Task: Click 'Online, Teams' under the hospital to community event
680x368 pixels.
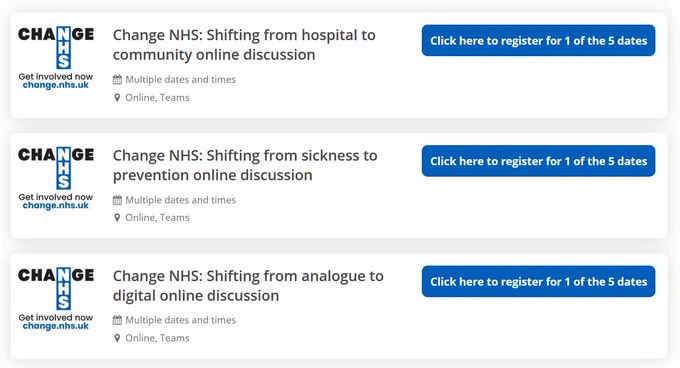Action: (x=157, y=98)
